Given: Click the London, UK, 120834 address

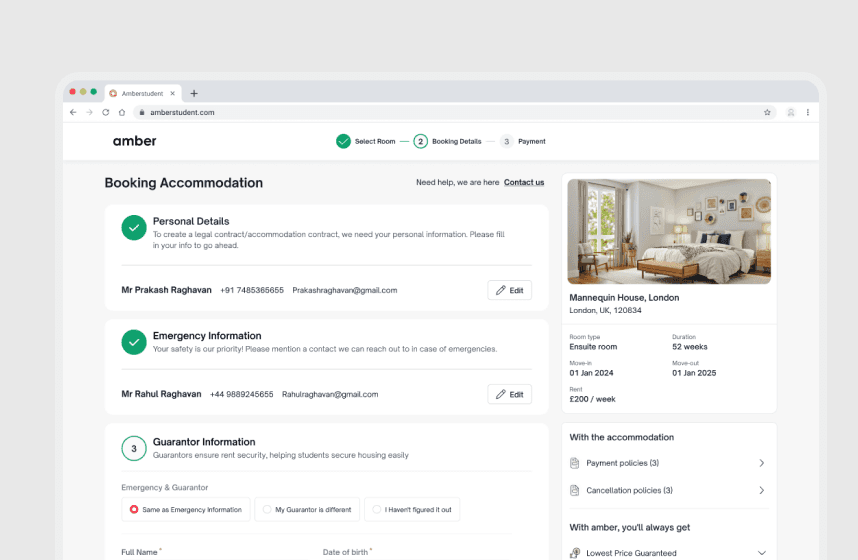Looking at the screenshot, I should 605,310.
